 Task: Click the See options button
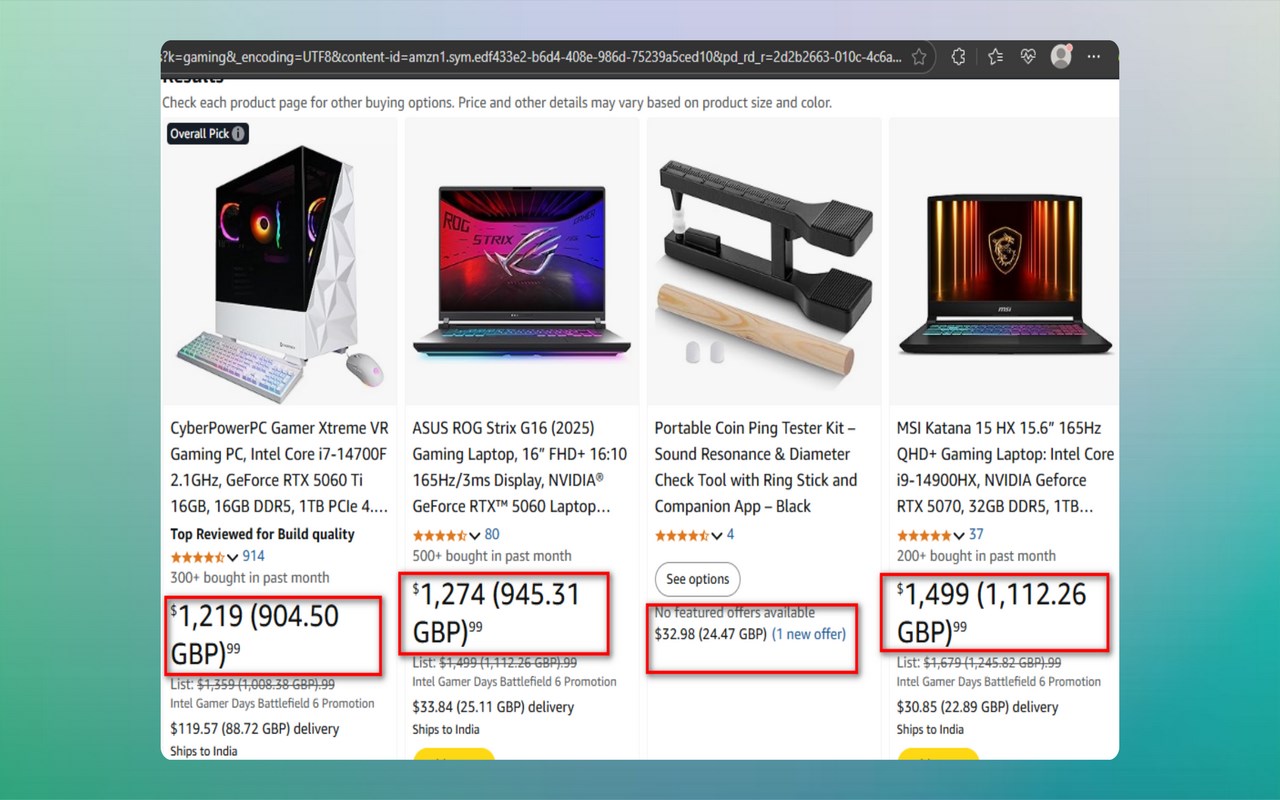698,579
